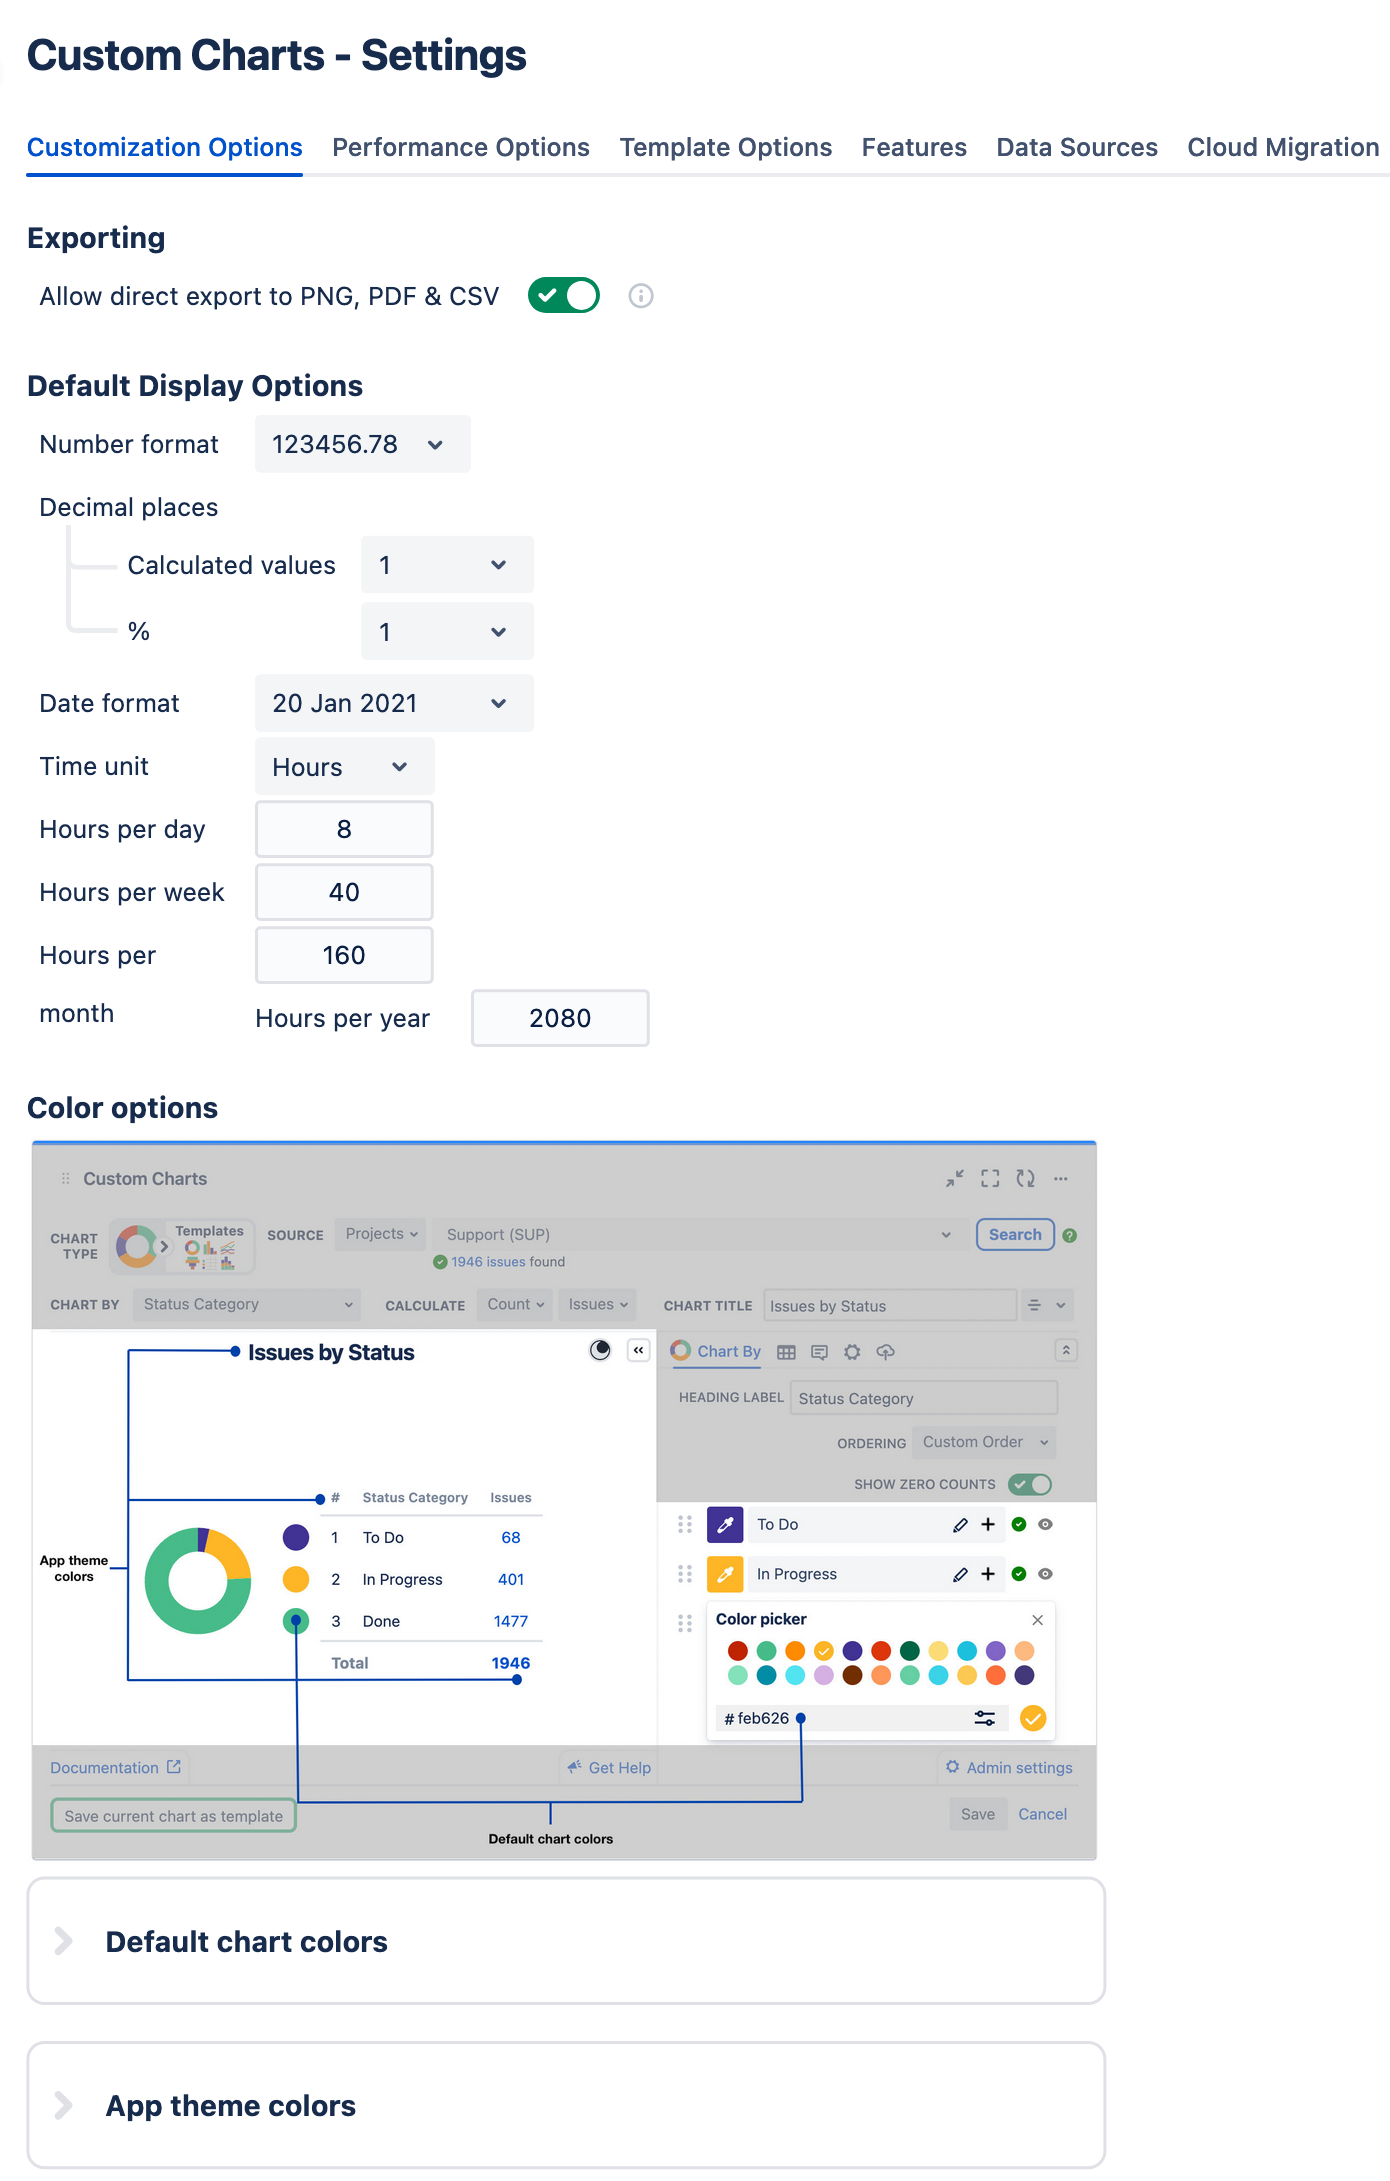Viewport: 1390px width, 2181px height.
Task: Click the Search button
Action: click(x=1014, y=1235)
